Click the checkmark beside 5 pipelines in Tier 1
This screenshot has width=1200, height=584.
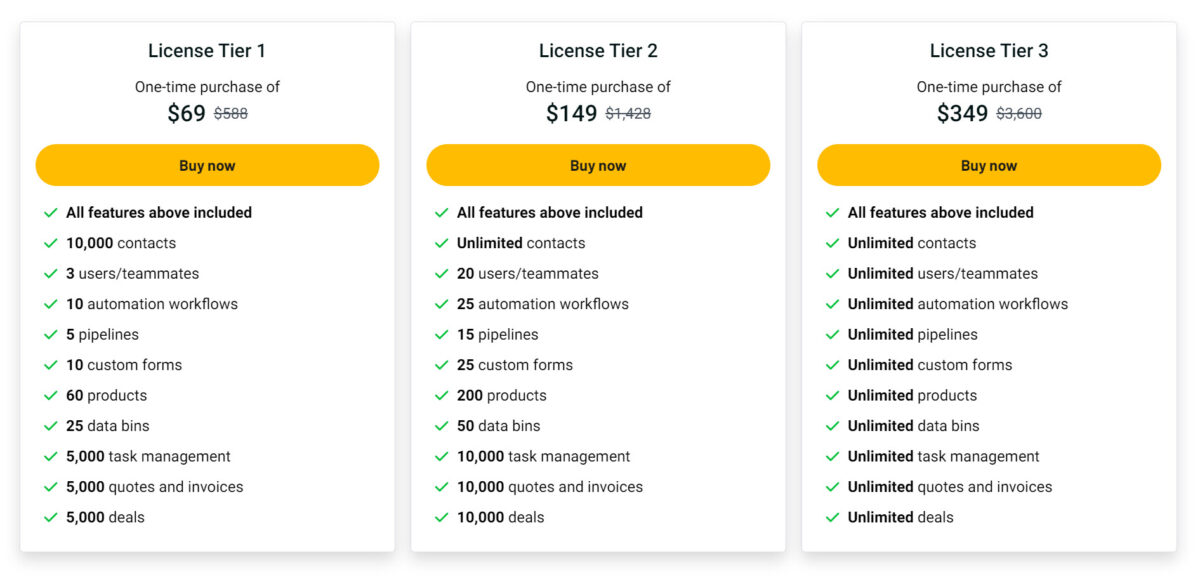[50, 334]
